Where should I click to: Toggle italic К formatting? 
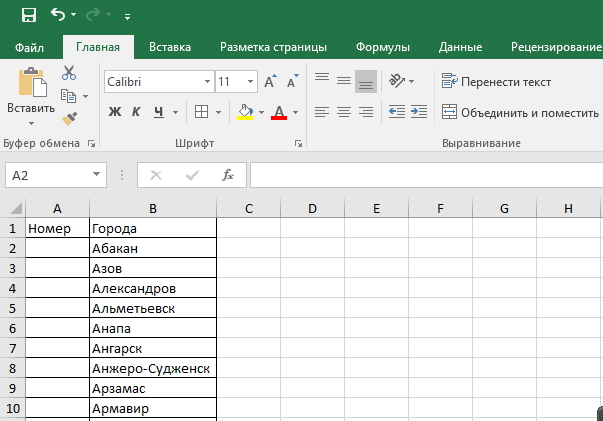click(136, 112)
